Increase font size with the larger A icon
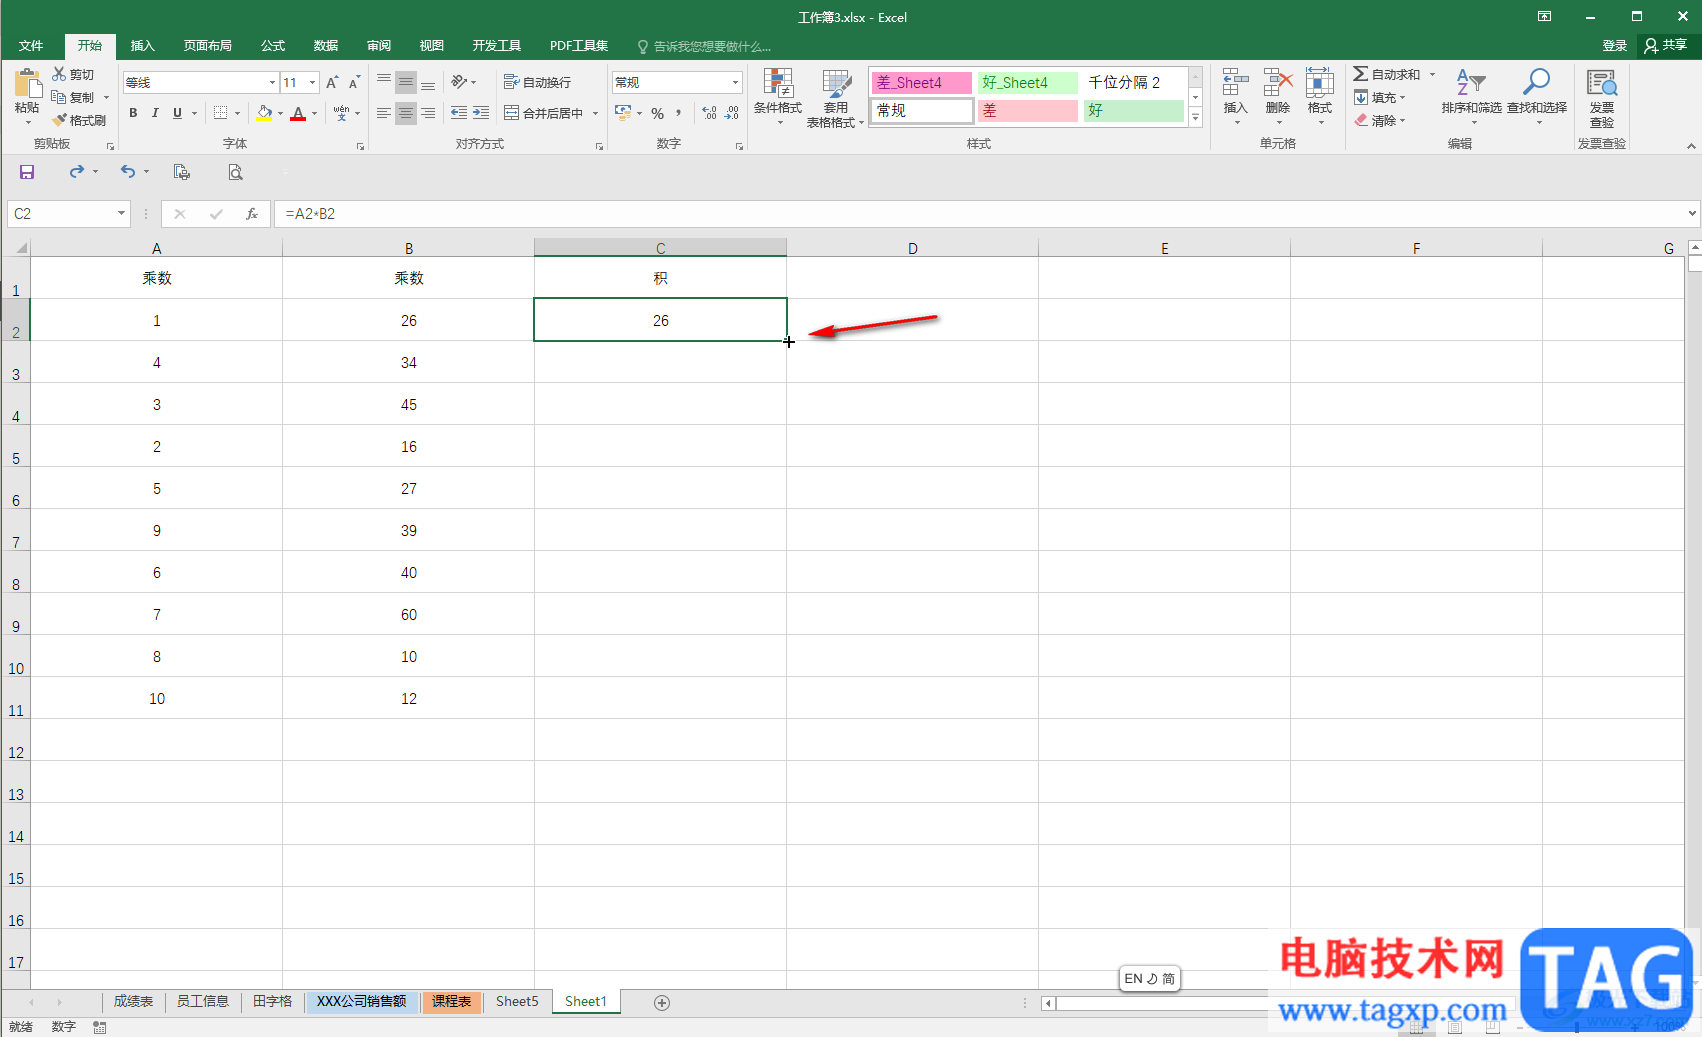The image size is (1702, 1037). point(332,83)
